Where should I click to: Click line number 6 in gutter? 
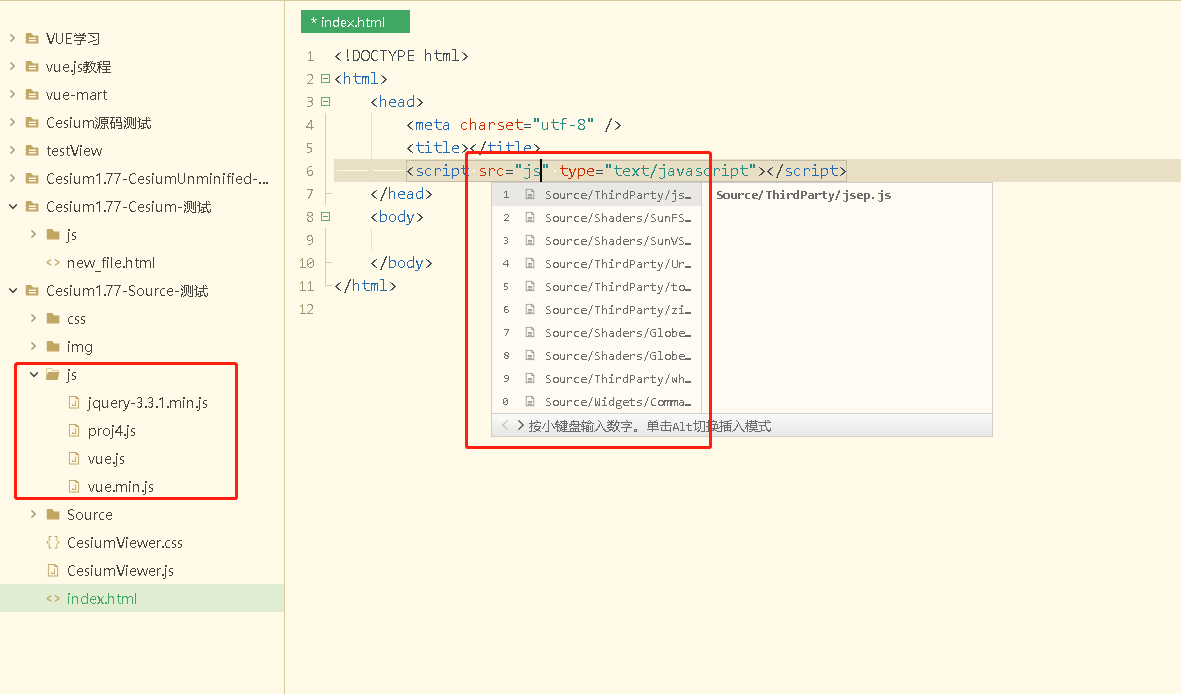tap(310, 171)
